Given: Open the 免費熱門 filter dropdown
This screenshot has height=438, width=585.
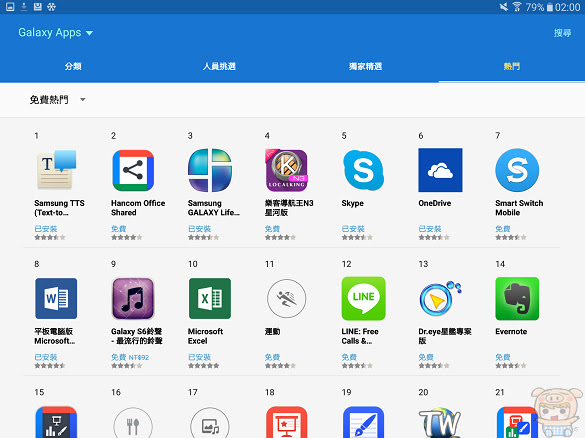Looking at the screenshot, I should (x=57, y=100).
